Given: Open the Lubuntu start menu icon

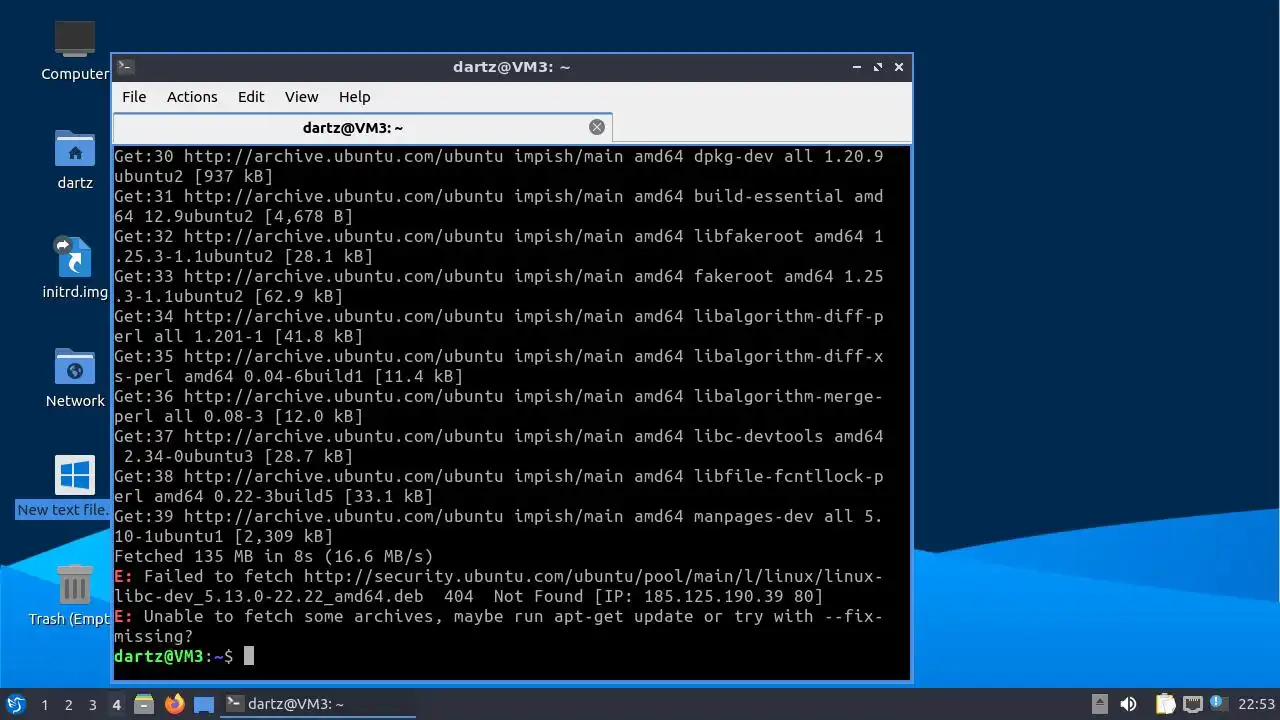Looking at the screenshot, I should coord(15,704).
